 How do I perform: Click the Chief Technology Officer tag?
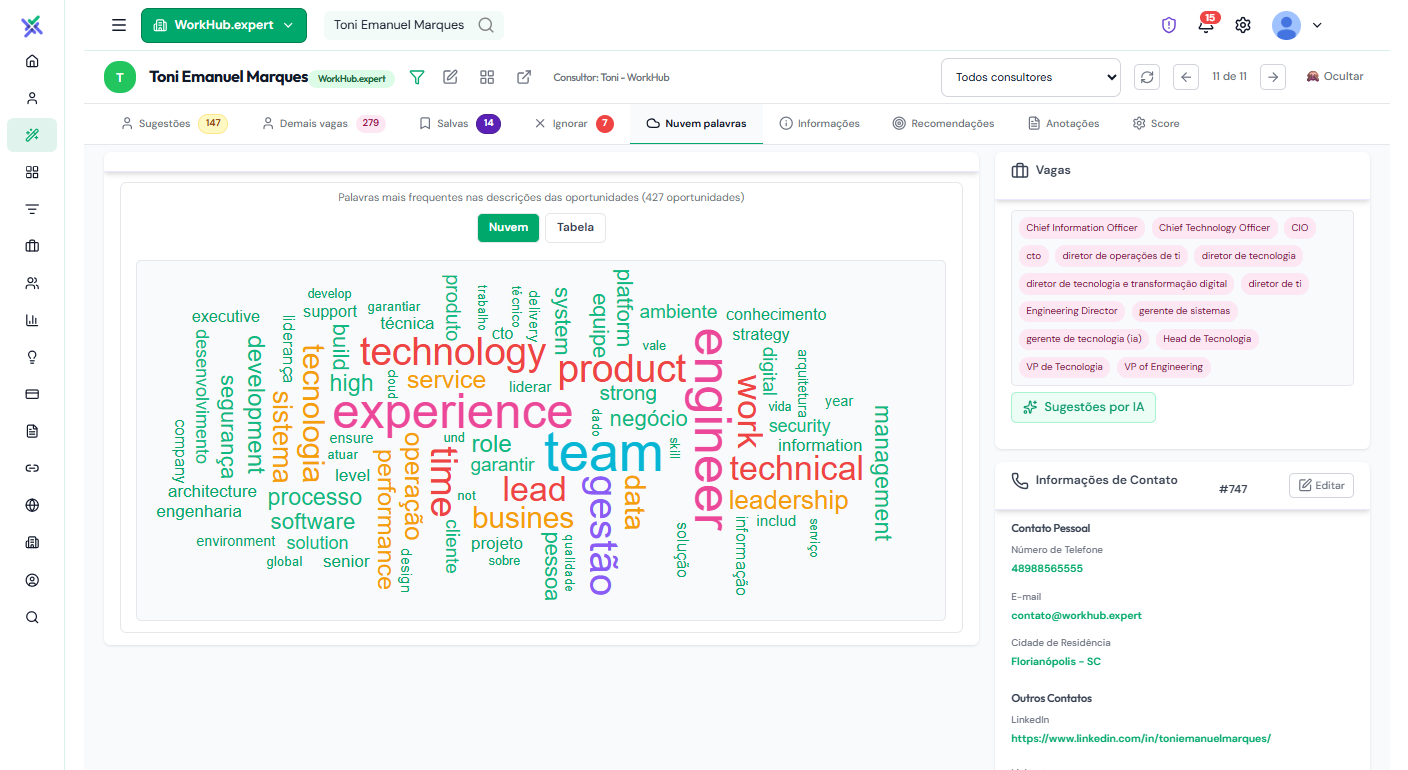coord(1214,228)
